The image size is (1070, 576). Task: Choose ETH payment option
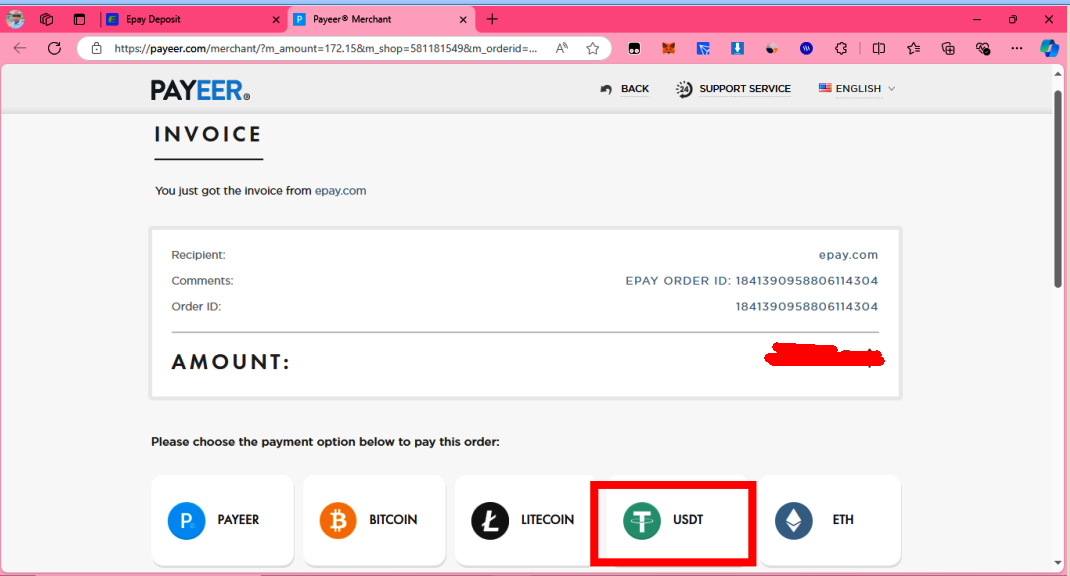coord(830,520)
